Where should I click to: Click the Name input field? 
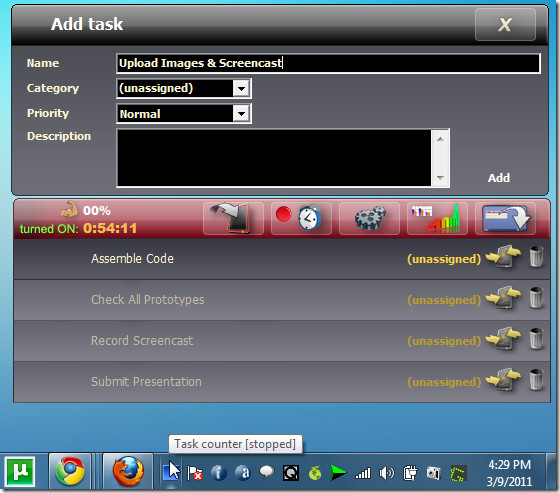coord(328,63)
